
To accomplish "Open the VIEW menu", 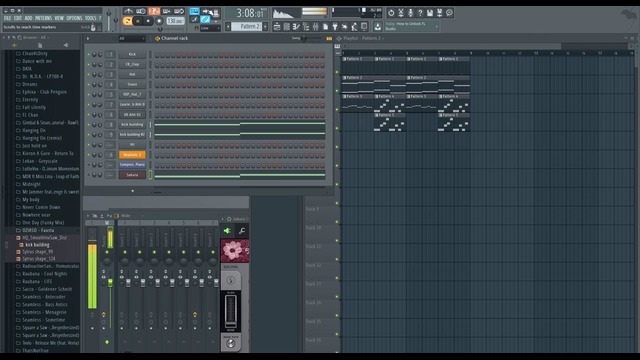I will pyautogui.click(x=59, y=18).
